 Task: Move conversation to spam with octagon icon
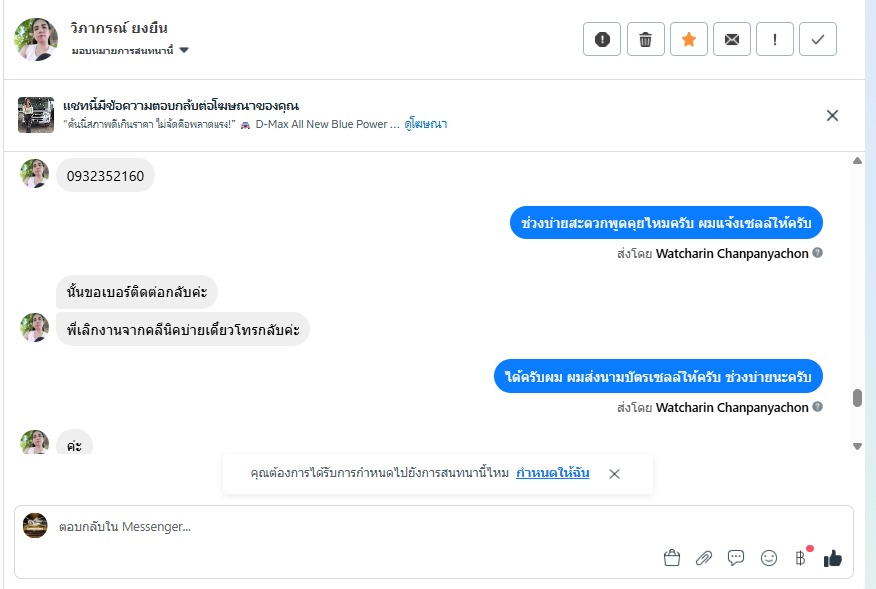coord(602,39)
